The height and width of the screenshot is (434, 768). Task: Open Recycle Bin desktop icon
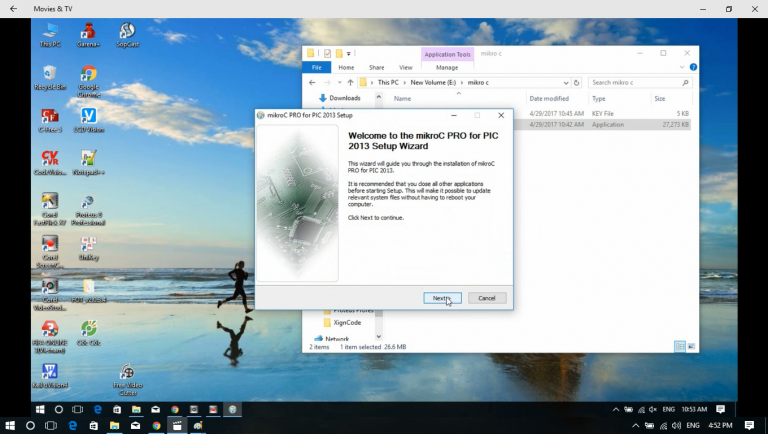pos(50,77)
